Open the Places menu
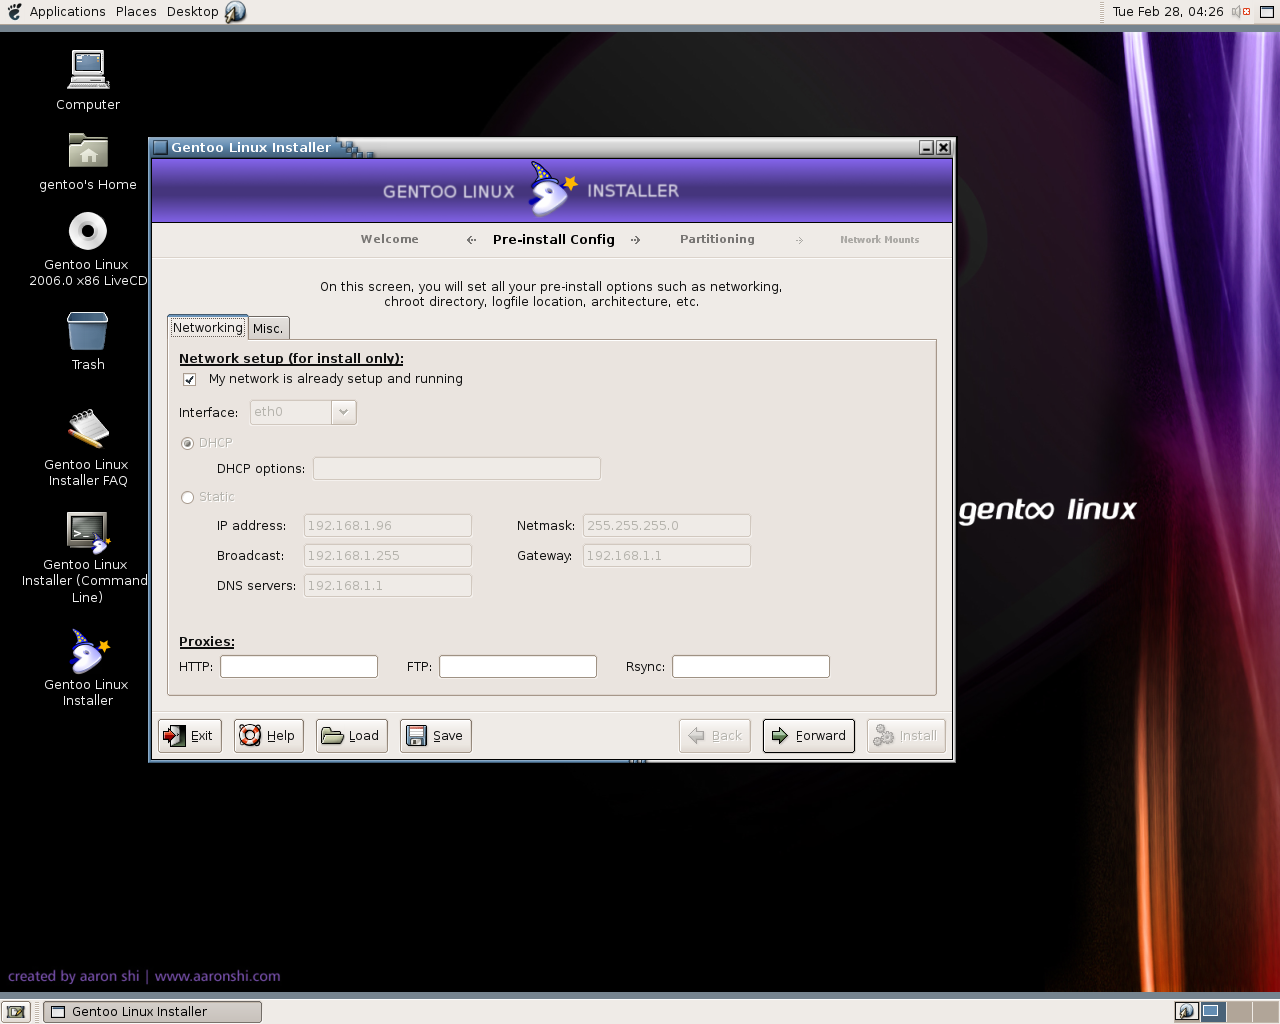Image resolution: width=1280 pixels, height=1024 pixels. tap(136, 12)
